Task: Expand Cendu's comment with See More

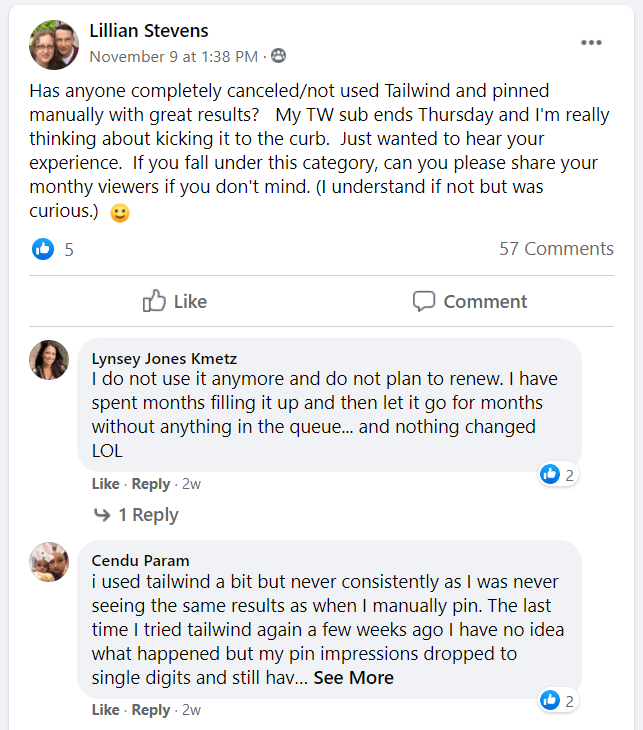Action: pyautogui.click(x=353, y=678)
